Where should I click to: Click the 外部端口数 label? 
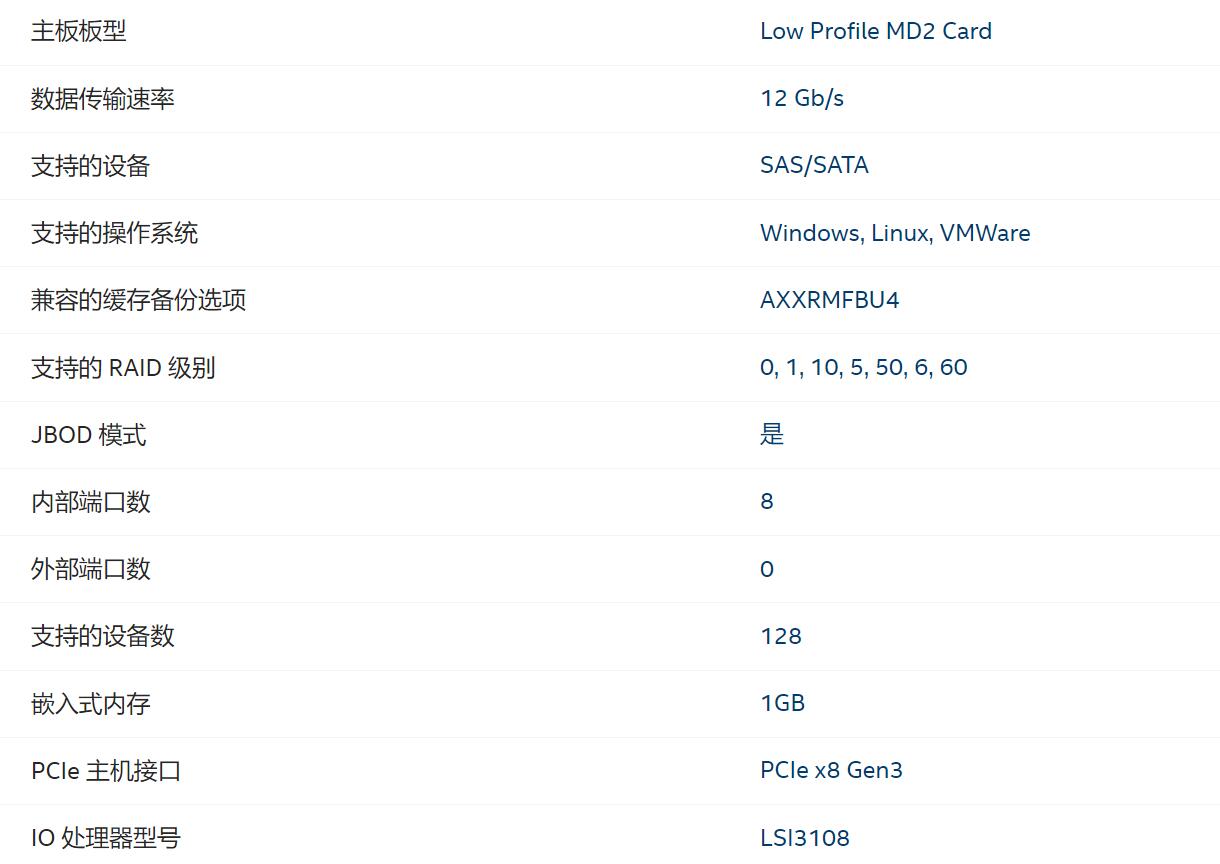(91, 569)
